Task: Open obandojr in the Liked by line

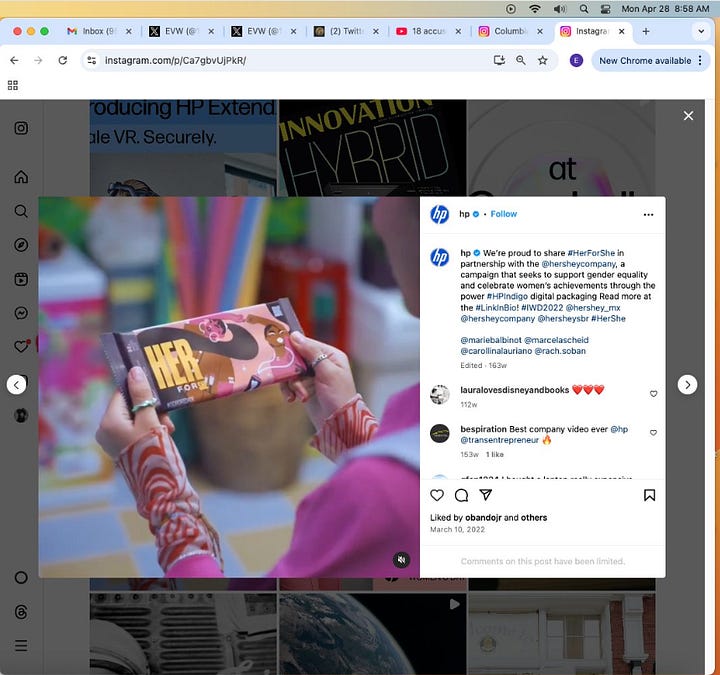Action: (x=483, y=518)
